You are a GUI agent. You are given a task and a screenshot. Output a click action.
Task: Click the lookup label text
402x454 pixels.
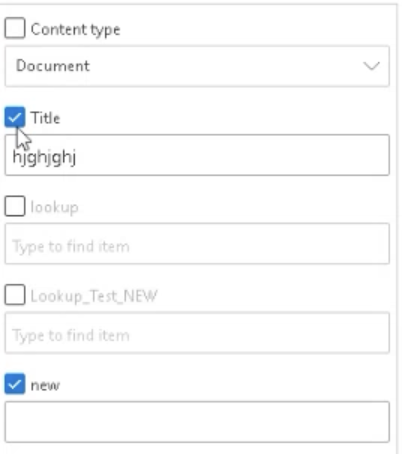(55, 207)
